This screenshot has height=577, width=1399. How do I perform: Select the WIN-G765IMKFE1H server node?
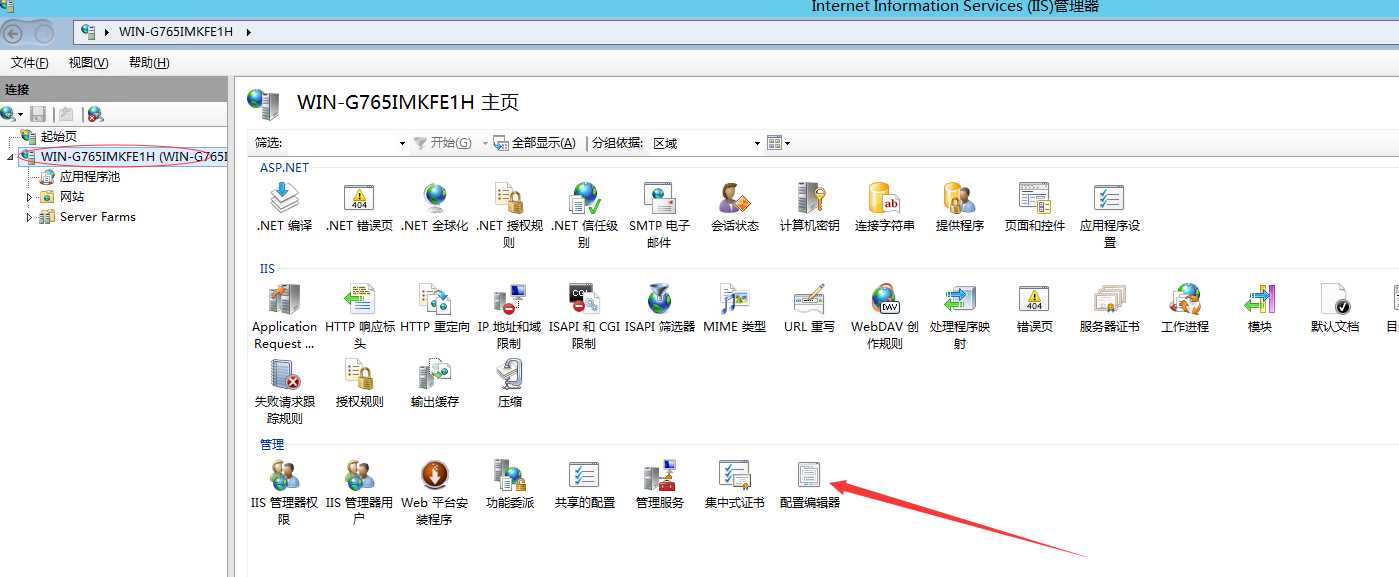pyautogui.click(x=134, y=157)
